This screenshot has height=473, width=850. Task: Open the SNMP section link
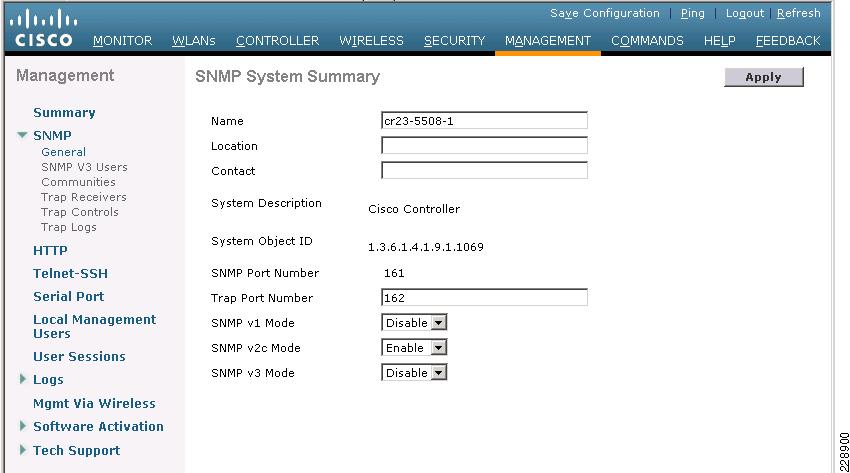pyautogui.click(x=52, y=135)
